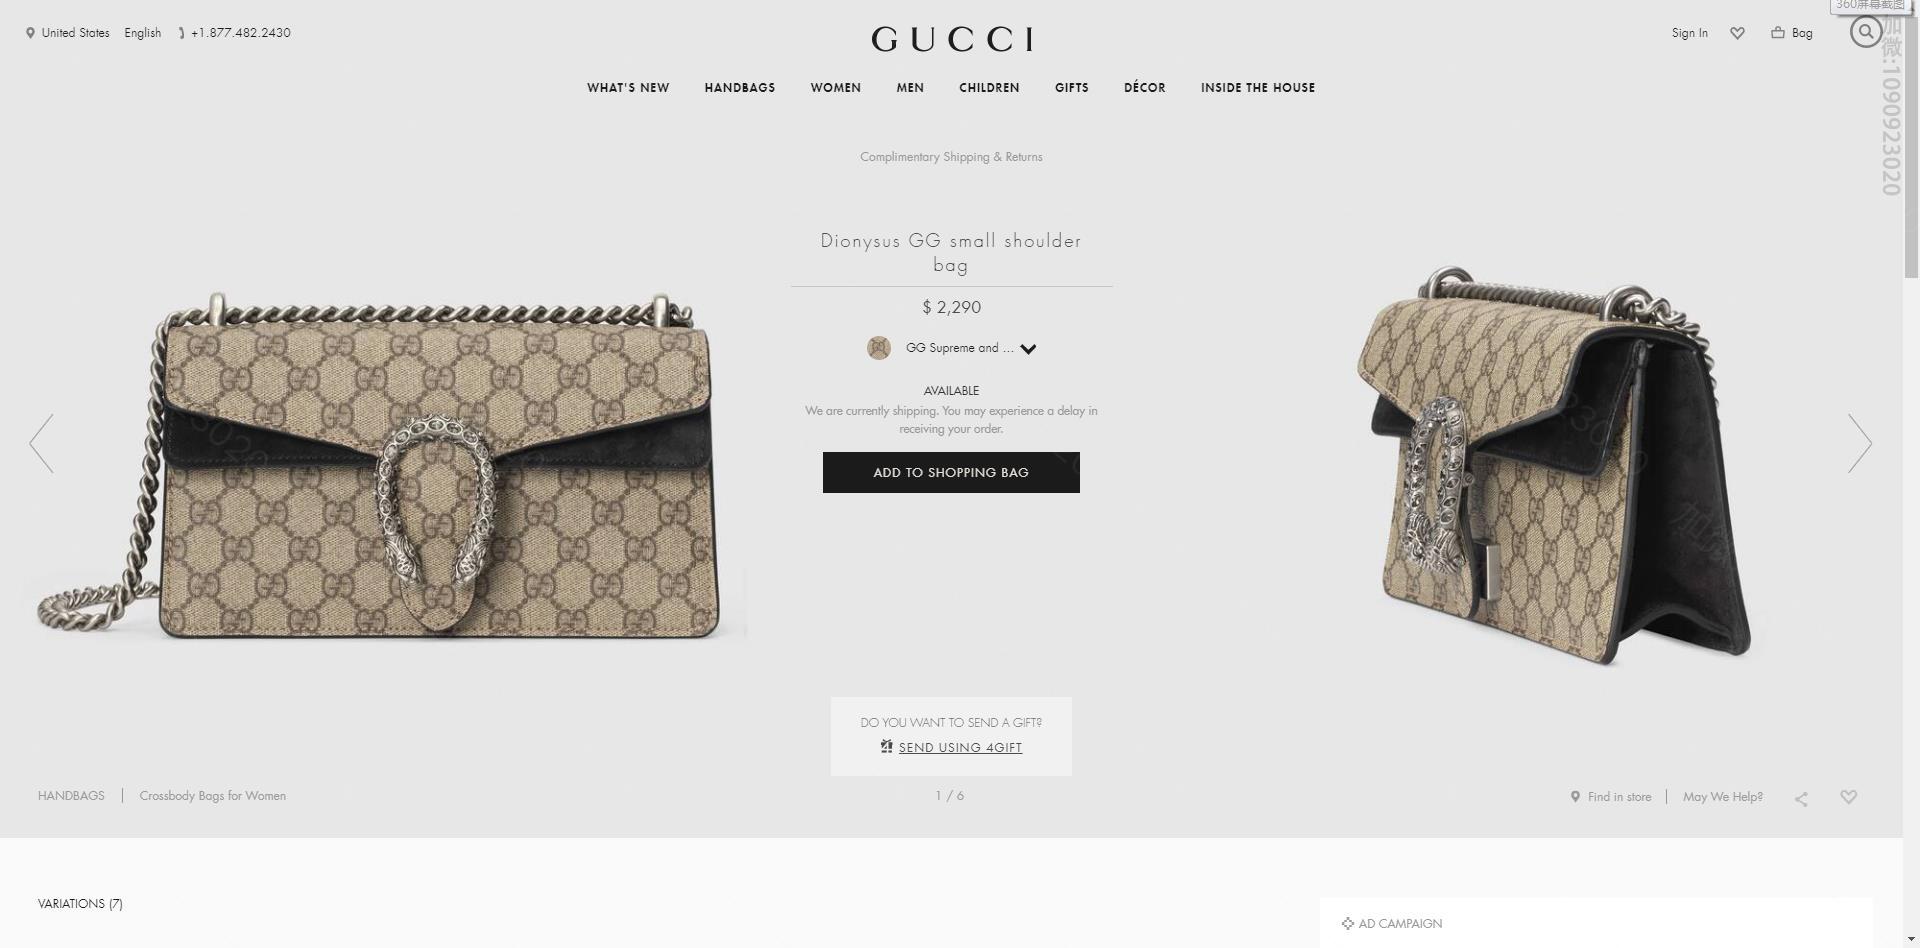This screenshot has height=948, width=1920.
Task: Open the HANDBAGS menu
Action: 740,88
